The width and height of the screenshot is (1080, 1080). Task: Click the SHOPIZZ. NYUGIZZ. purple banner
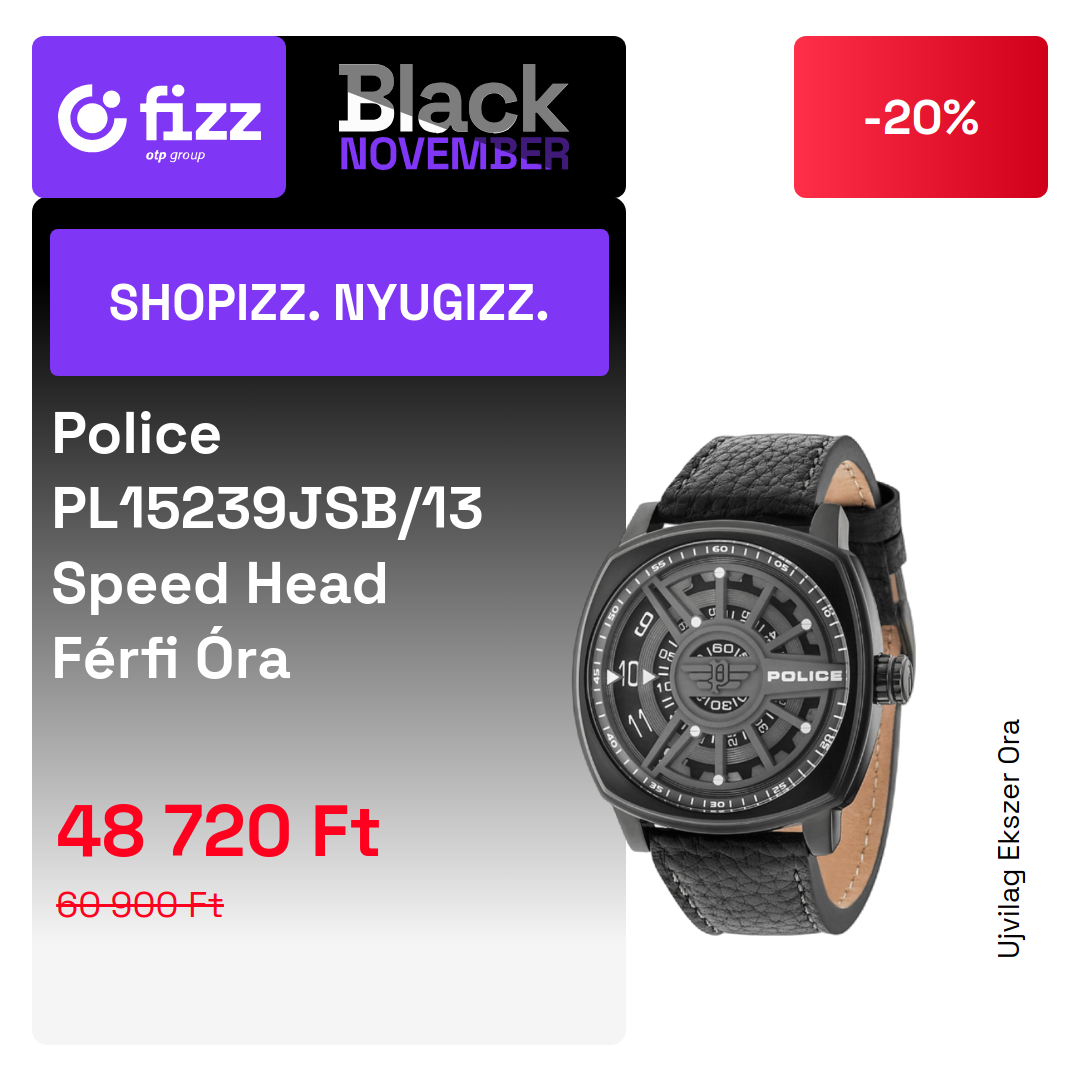point(329,302)
